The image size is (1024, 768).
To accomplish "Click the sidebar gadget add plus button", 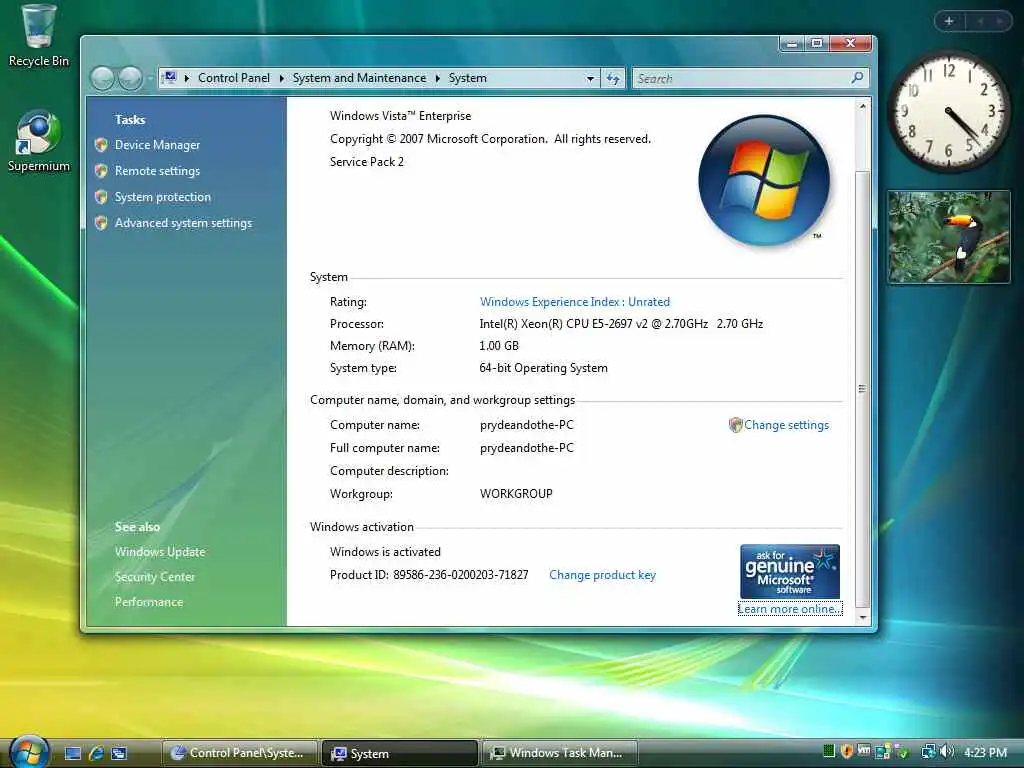I will coord(949,21).
